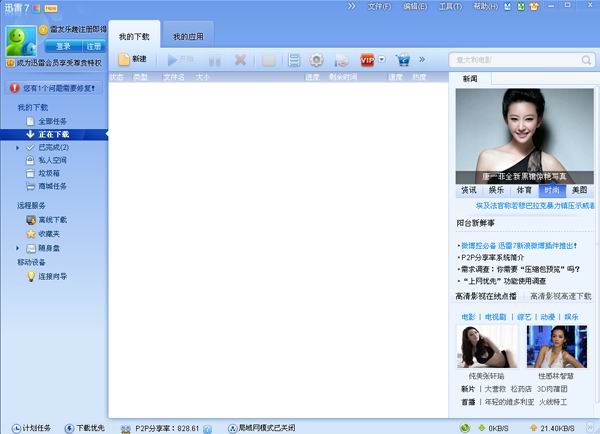
Task: Click the 登录 login button
Action: click(64, 46)
